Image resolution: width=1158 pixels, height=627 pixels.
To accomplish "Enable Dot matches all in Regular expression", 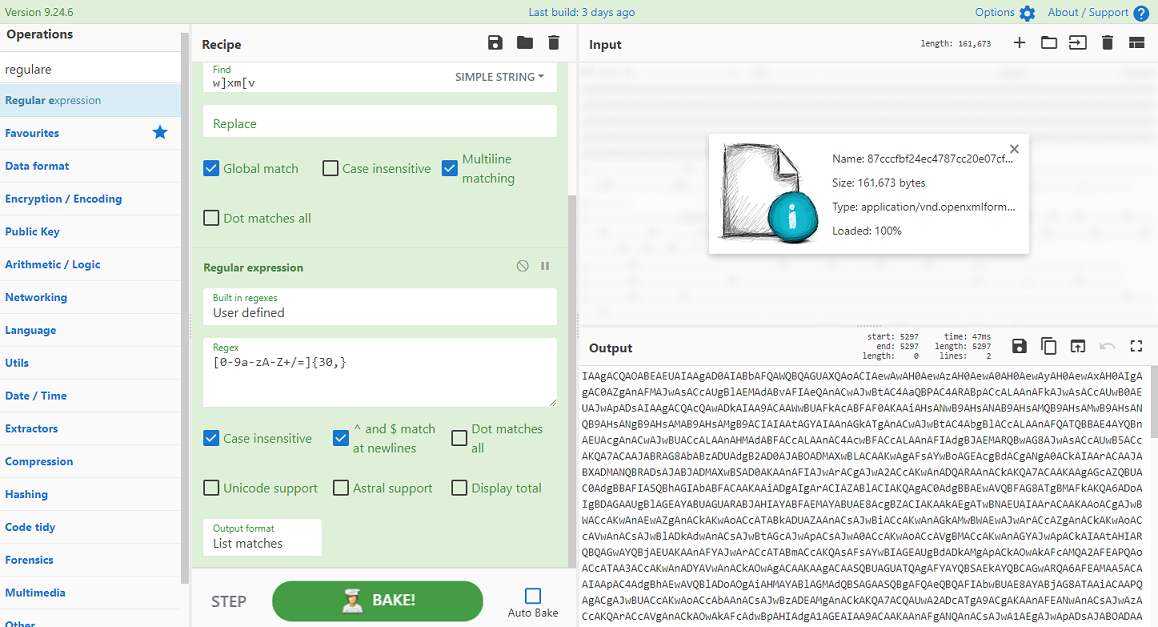I will [459, 438].
